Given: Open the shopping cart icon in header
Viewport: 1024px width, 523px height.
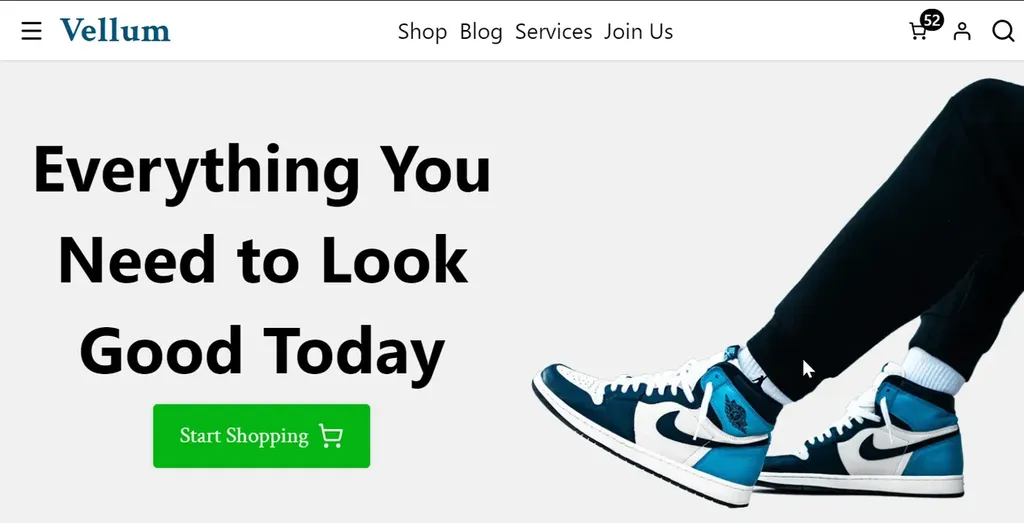Looking at the screenshot, I should point(918,32).
